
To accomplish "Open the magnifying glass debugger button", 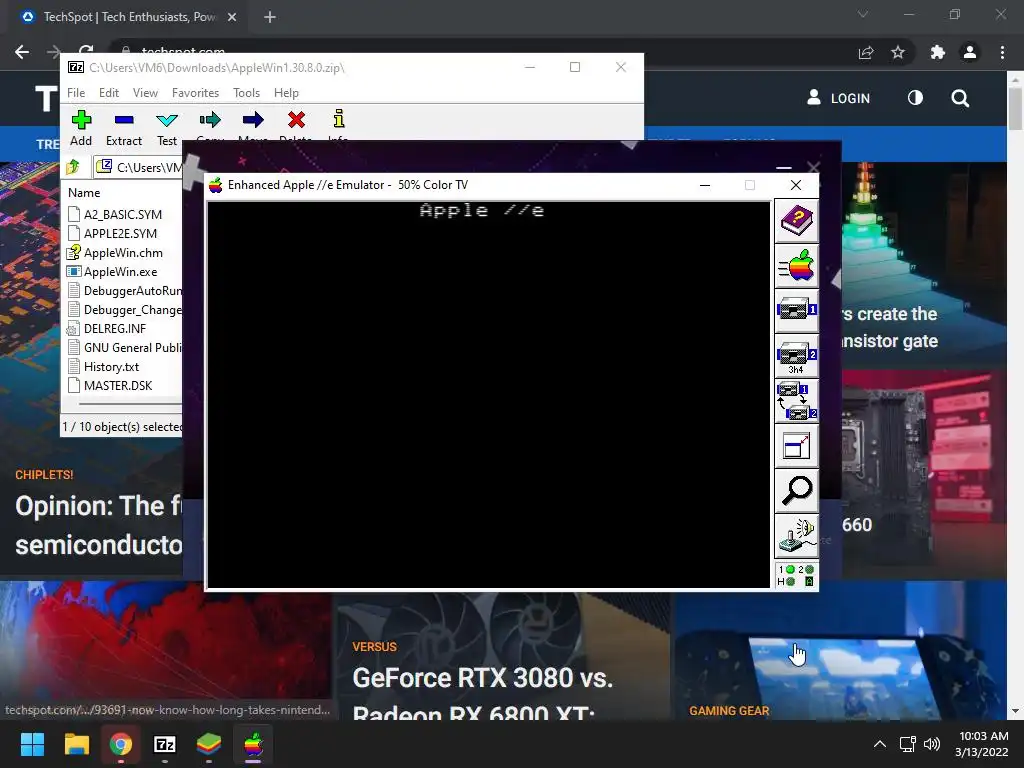I will (796, 490).
